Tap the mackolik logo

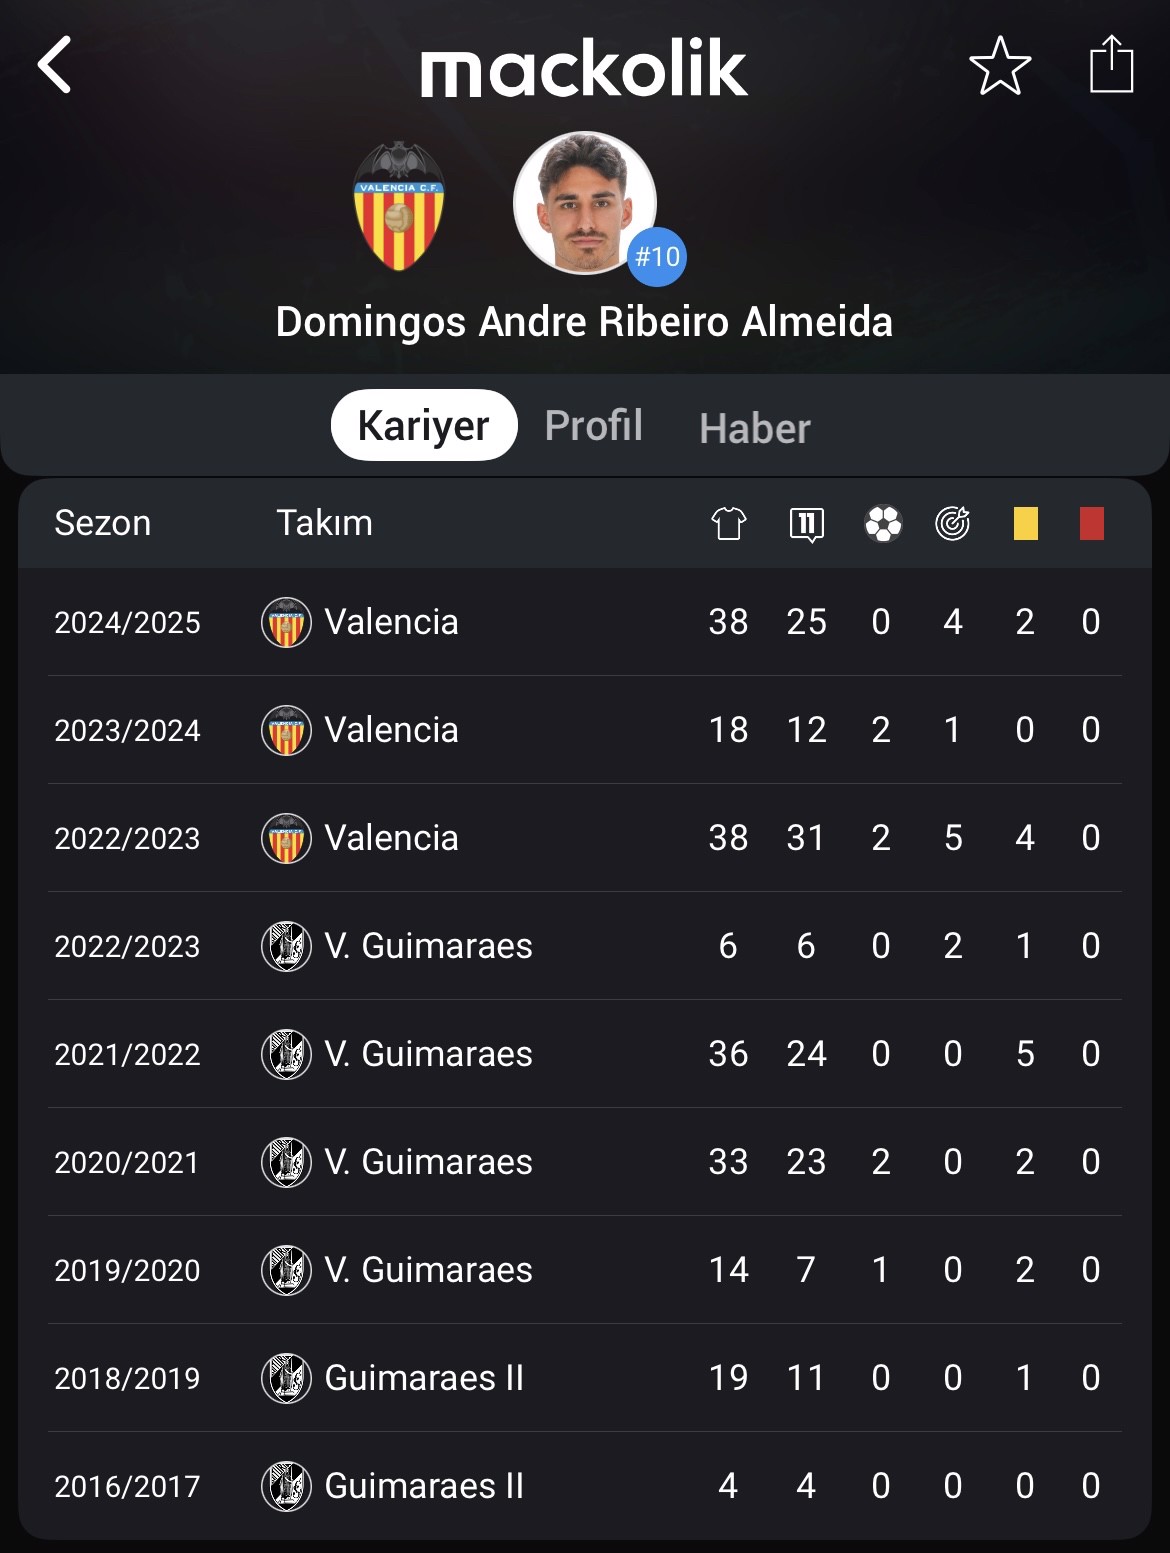(x=584, y=68)
